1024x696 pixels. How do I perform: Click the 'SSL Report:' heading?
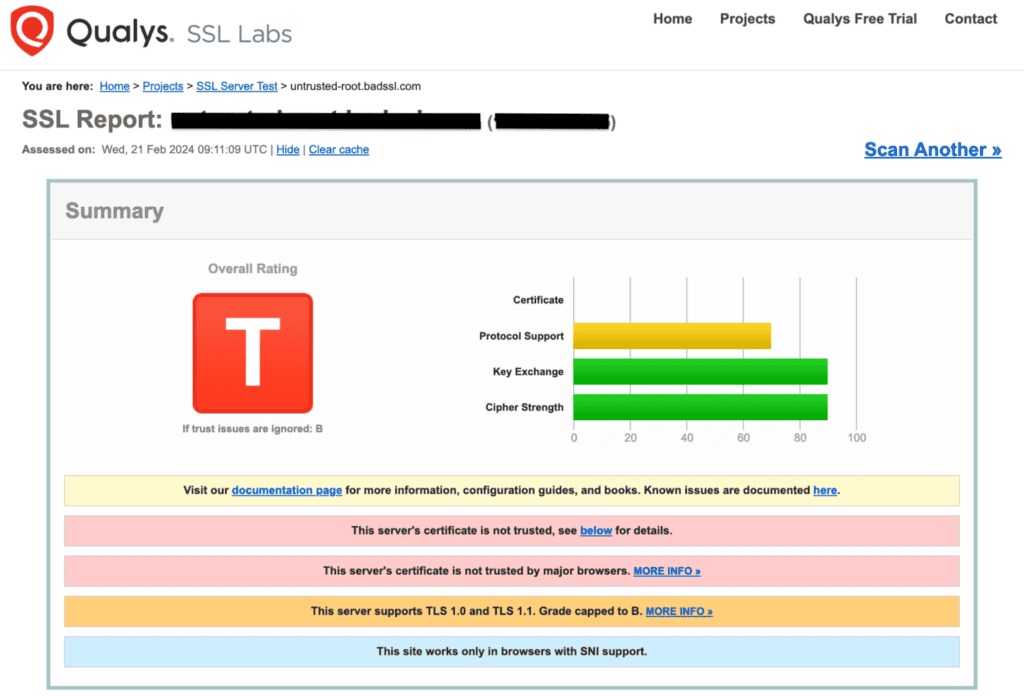[x=92, y=119]
